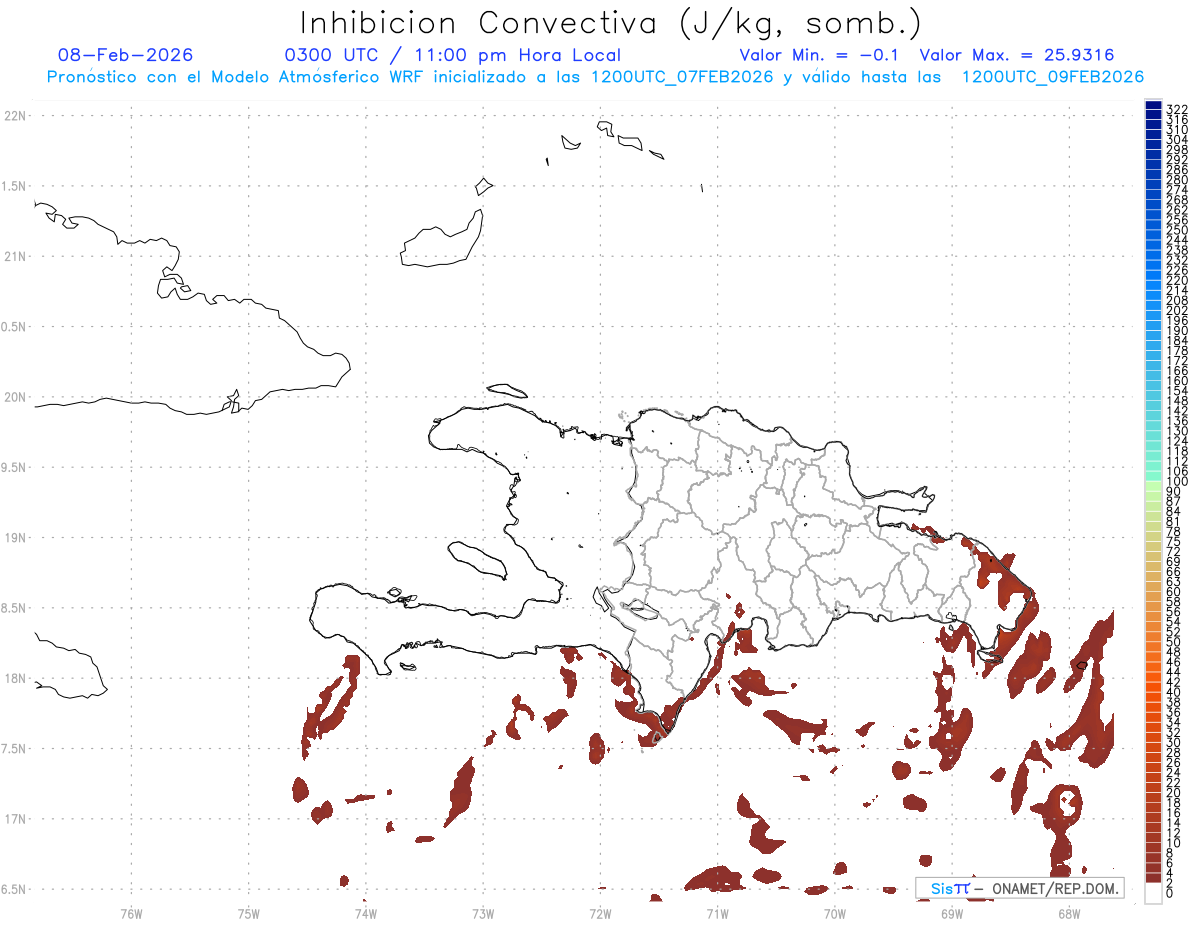Click the '21N' latitude label

point(14,256)
